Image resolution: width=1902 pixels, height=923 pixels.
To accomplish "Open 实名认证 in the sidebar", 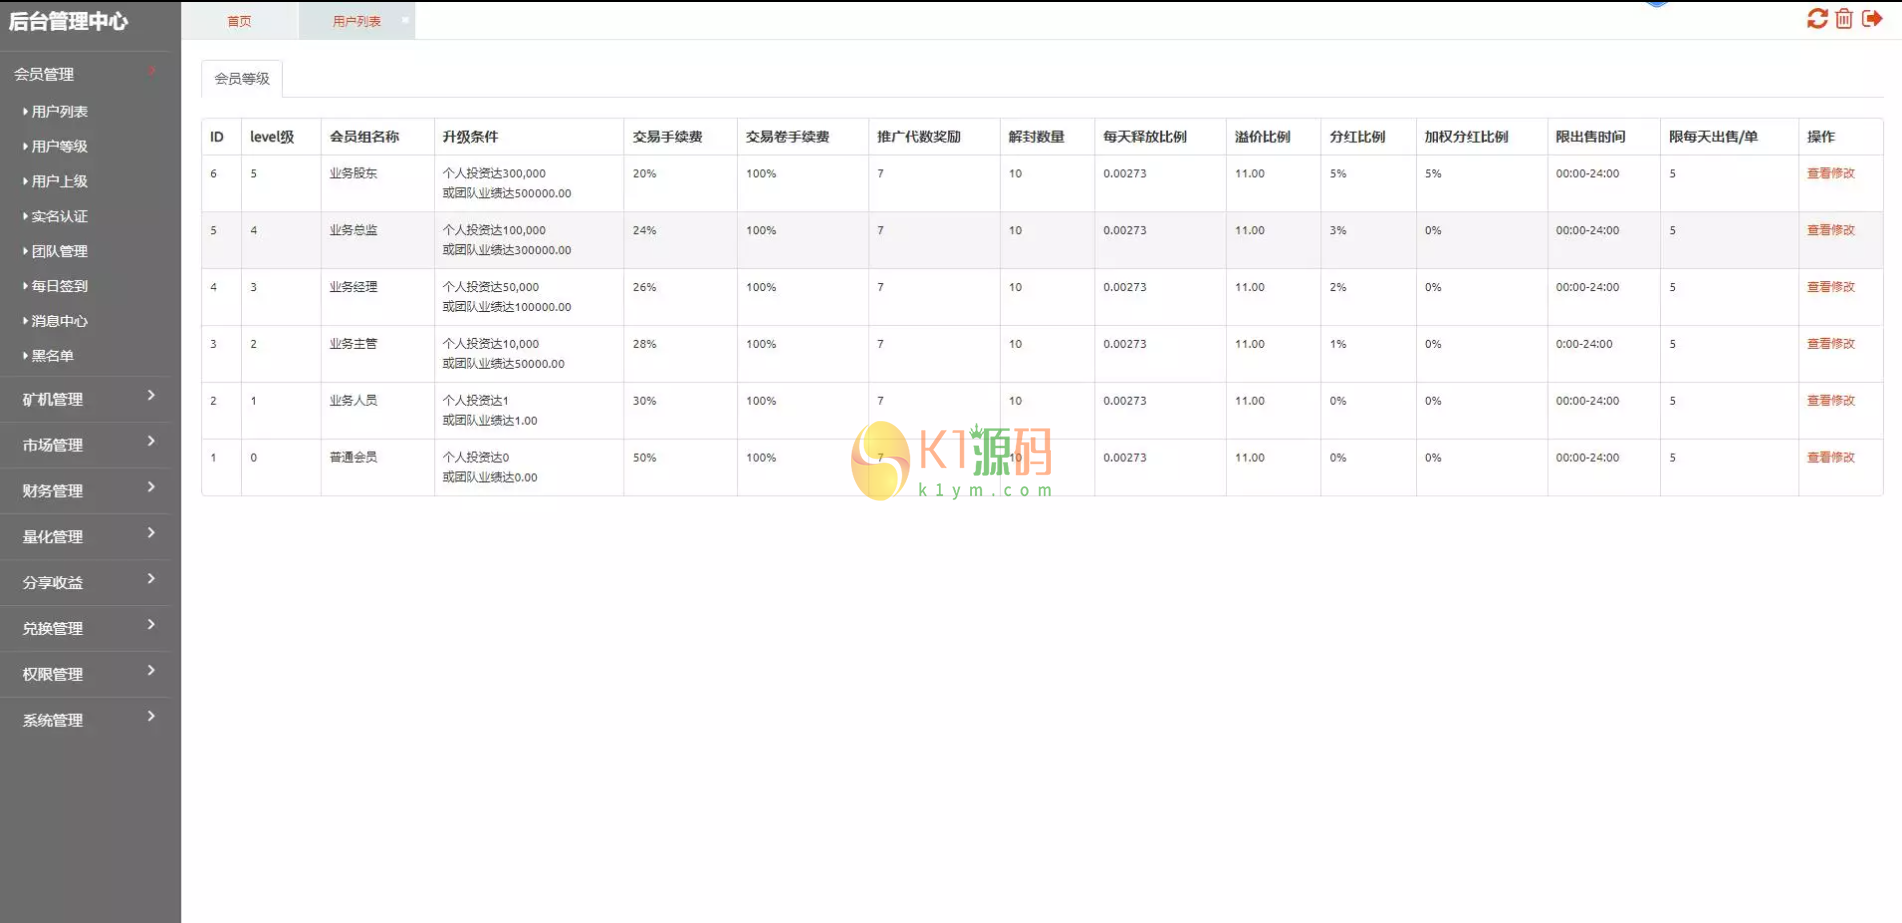I will click(59, 217).
